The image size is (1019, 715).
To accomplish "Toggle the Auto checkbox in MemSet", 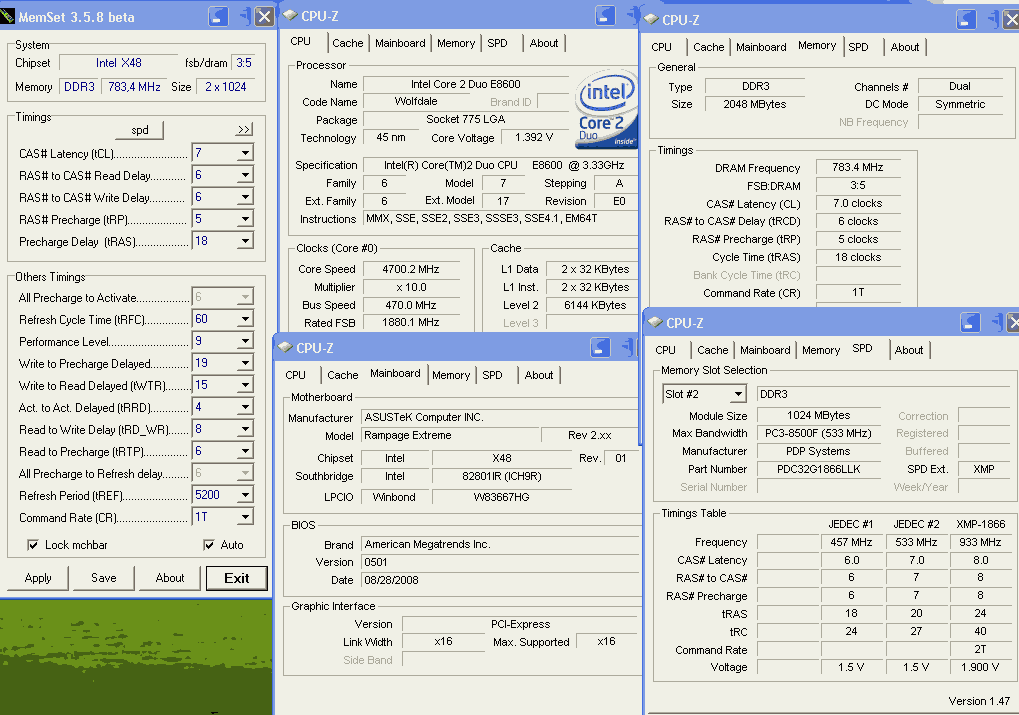I will click(x=209, y=545).
